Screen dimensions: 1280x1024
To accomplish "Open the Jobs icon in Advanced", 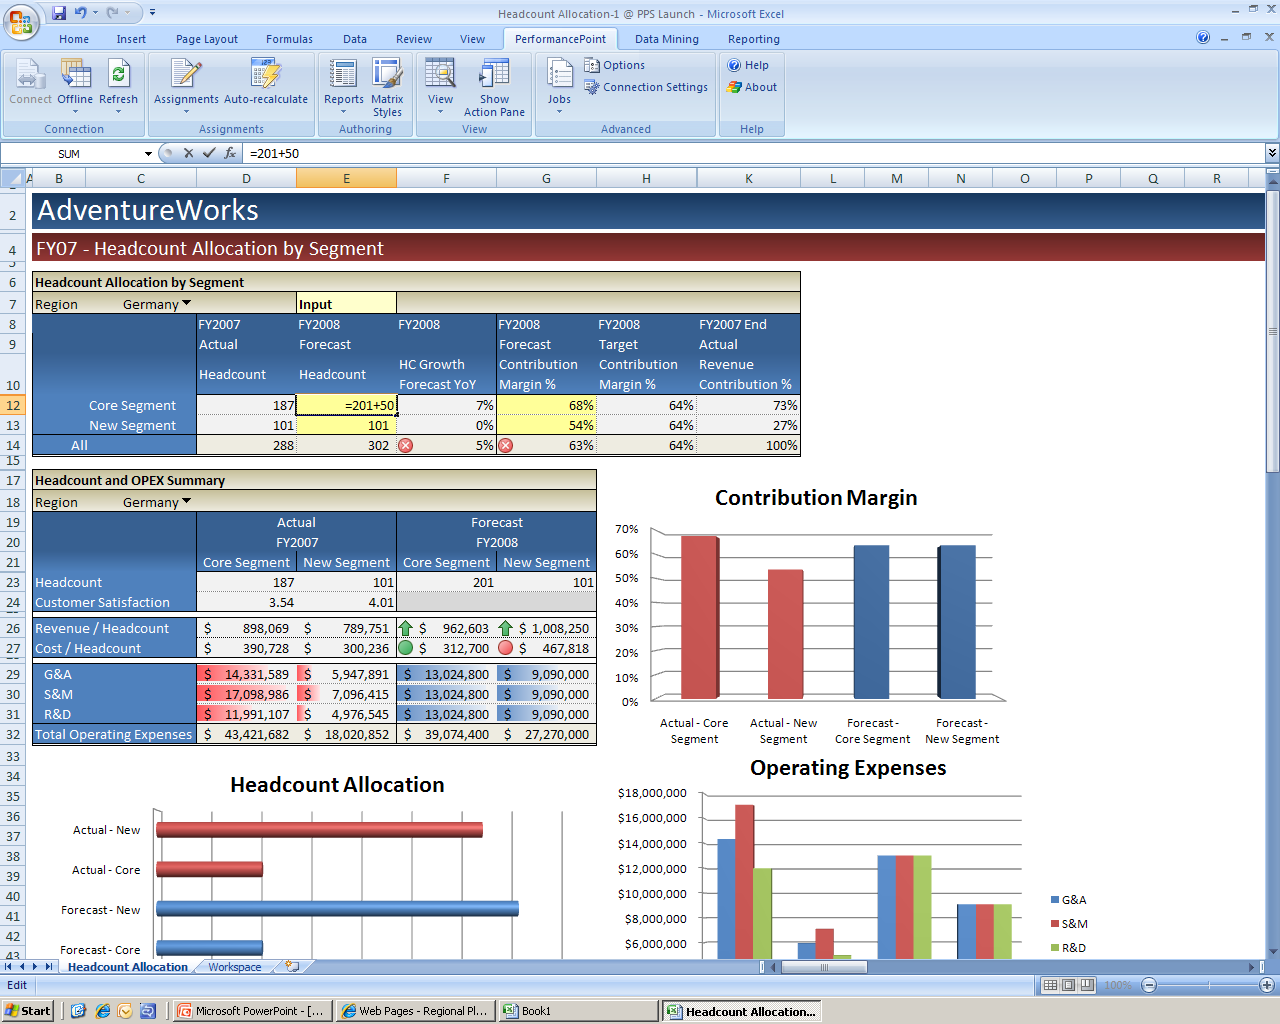I will tap(559, 74).
